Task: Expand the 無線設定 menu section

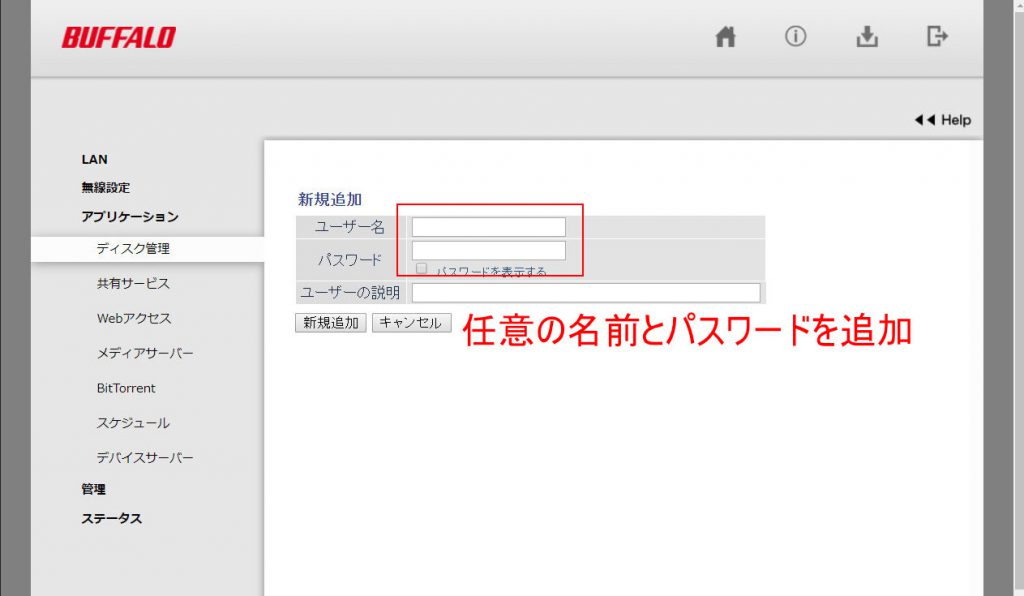Action: [105, 187]
